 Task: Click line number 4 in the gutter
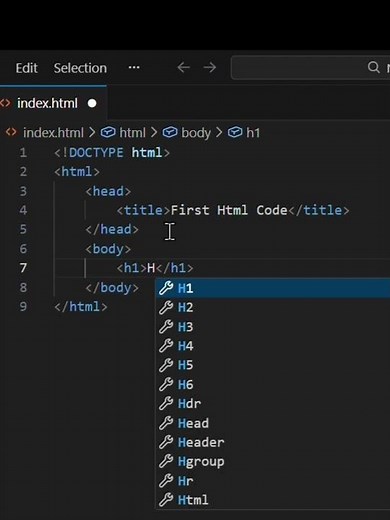tap(23, 210)
